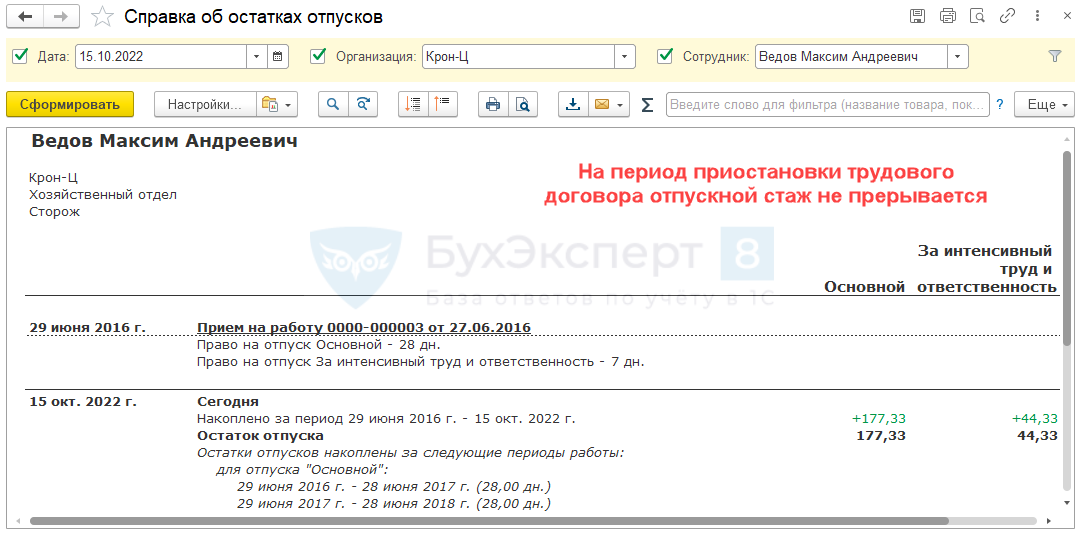Uncheck the Дата checkbox
This screenshot has width=1084, height=537.
click(20, 57)
